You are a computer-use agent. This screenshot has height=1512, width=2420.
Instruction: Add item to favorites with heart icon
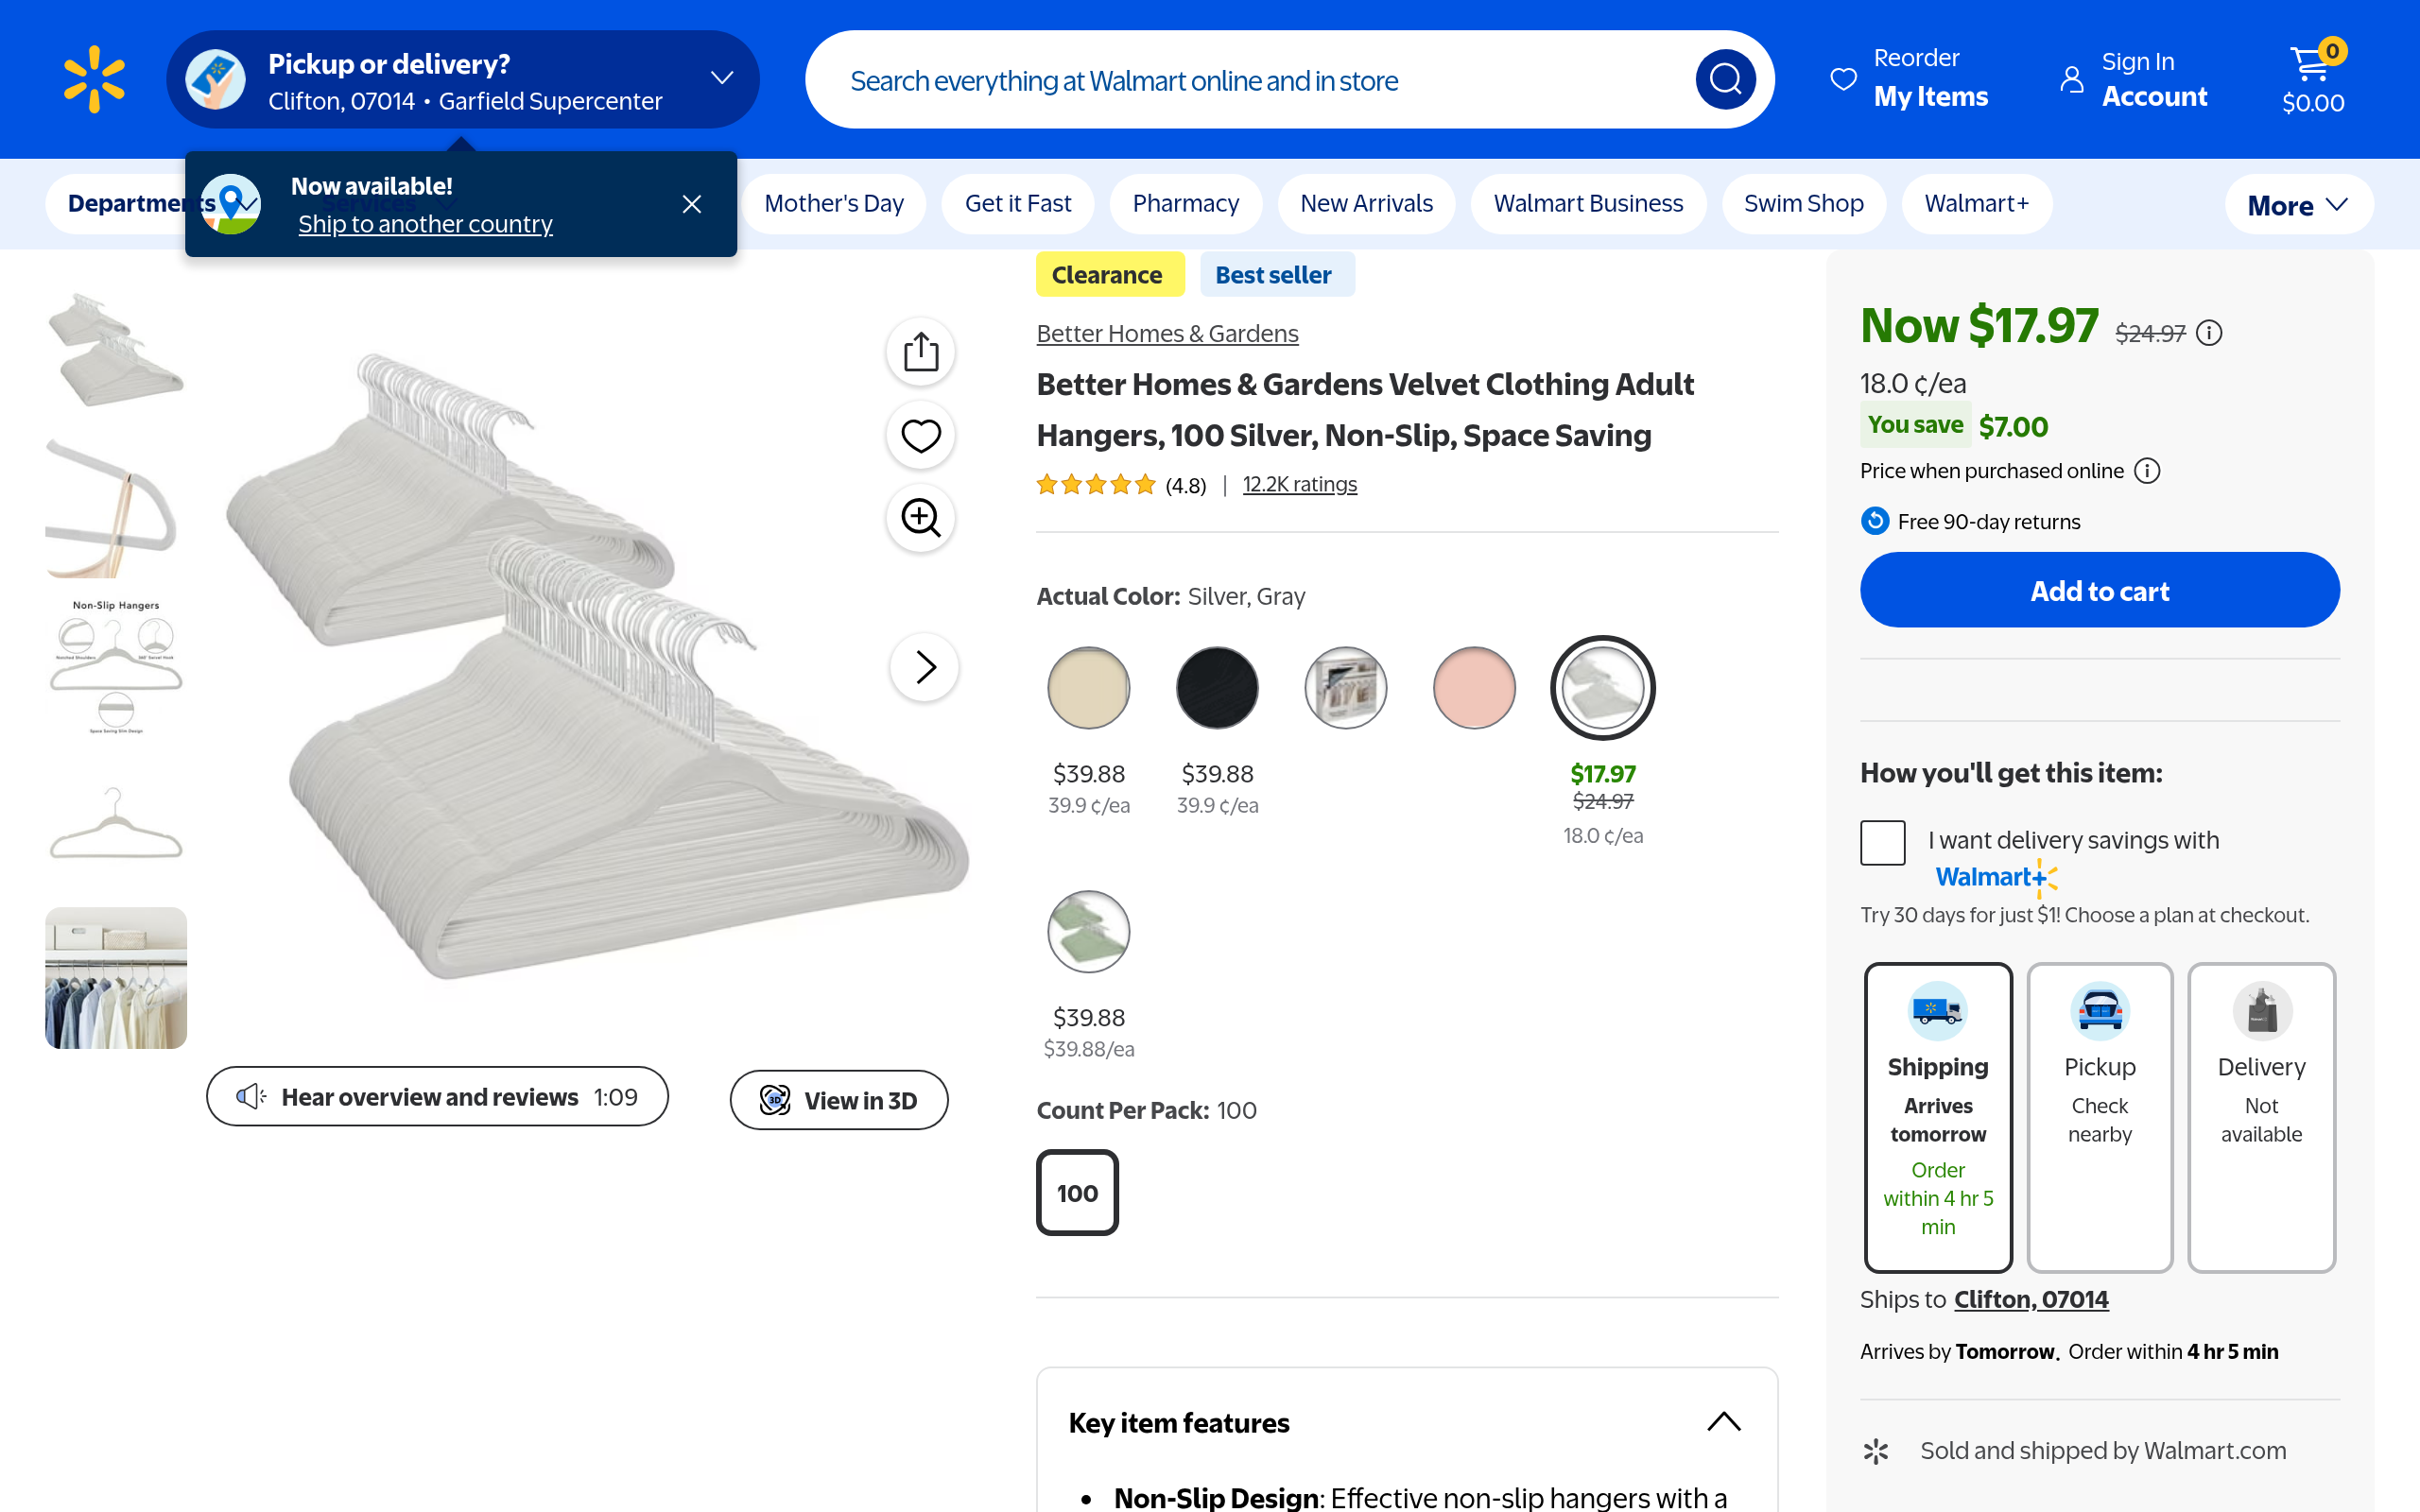click(x=921, y=435)
